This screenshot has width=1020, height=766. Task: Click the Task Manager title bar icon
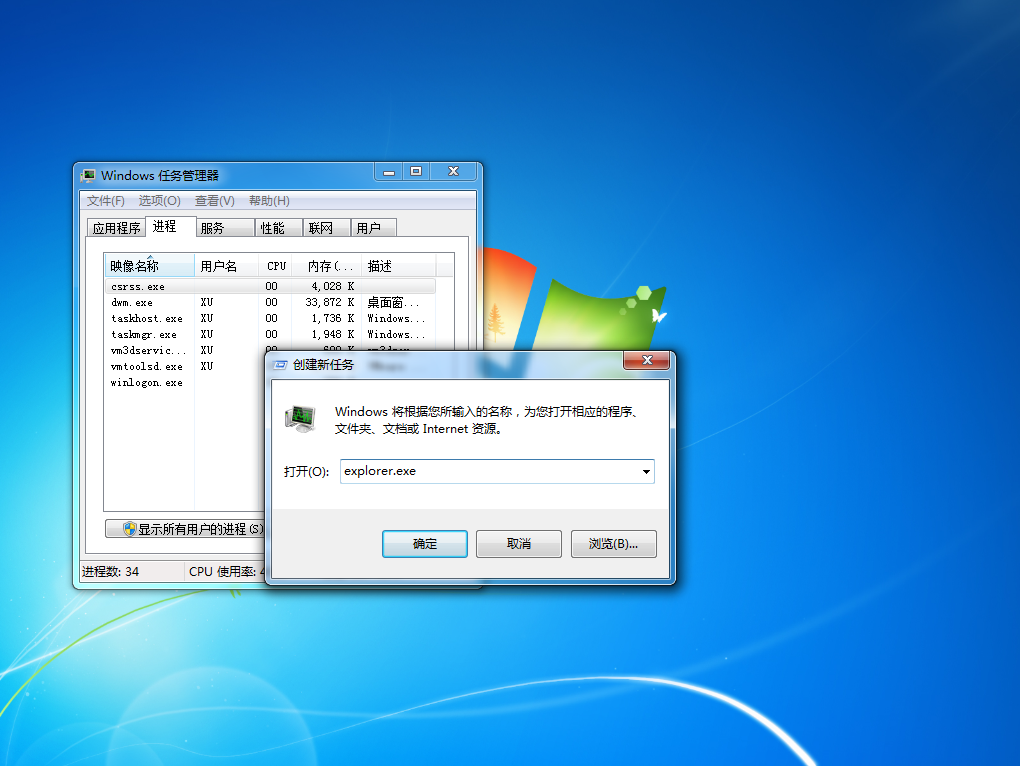click(x=88, y=176)
